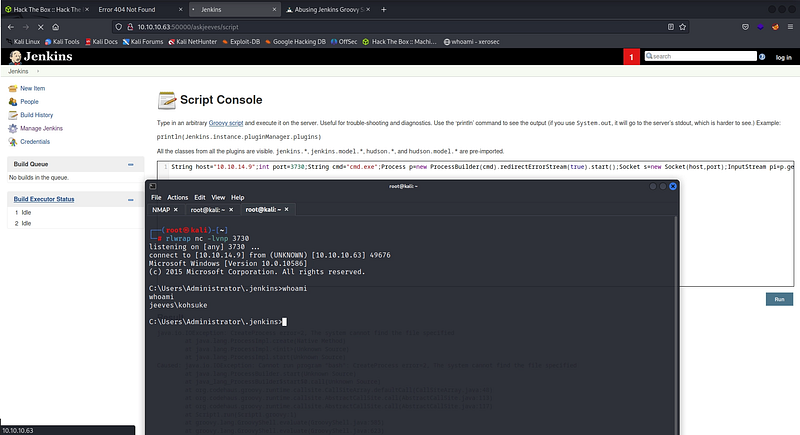Bookmark this page with the star
This screenshot has width=800, height=435.
tap(683, 27)
